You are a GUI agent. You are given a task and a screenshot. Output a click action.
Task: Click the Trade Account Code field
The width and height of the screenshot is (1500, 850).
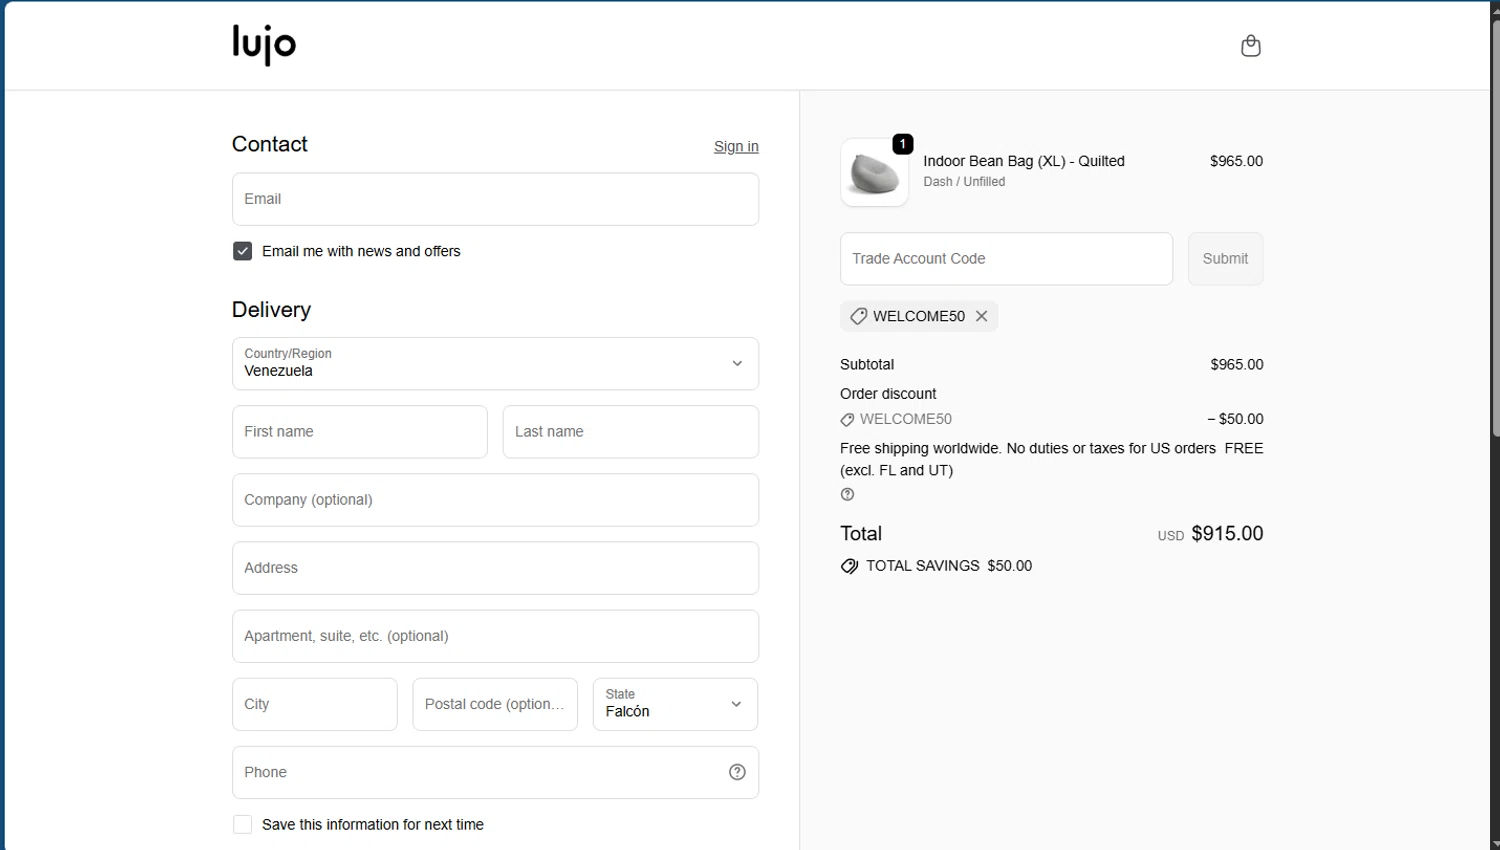[1006, 259]
